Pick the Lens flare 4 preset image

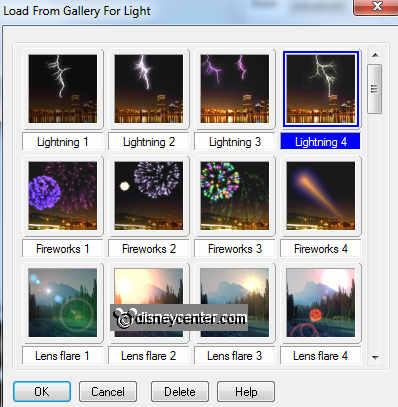pos(321,303)
